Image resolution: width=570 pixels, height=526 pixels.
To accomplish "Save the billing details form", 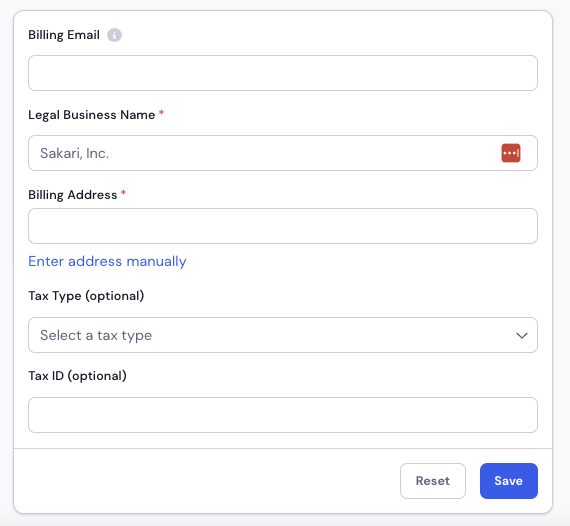I will [x=509, y=481].
